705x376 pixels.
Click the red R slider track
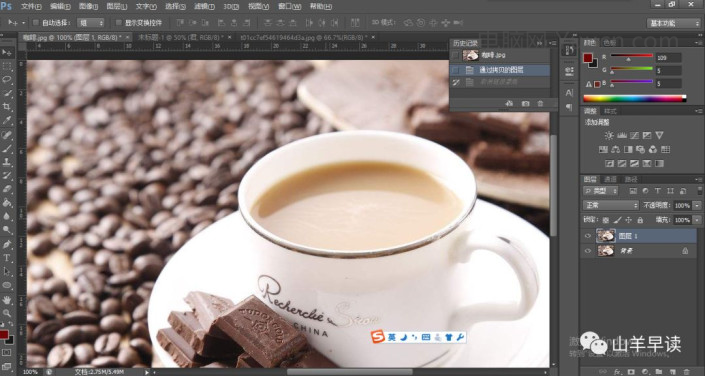pos(631,56)
